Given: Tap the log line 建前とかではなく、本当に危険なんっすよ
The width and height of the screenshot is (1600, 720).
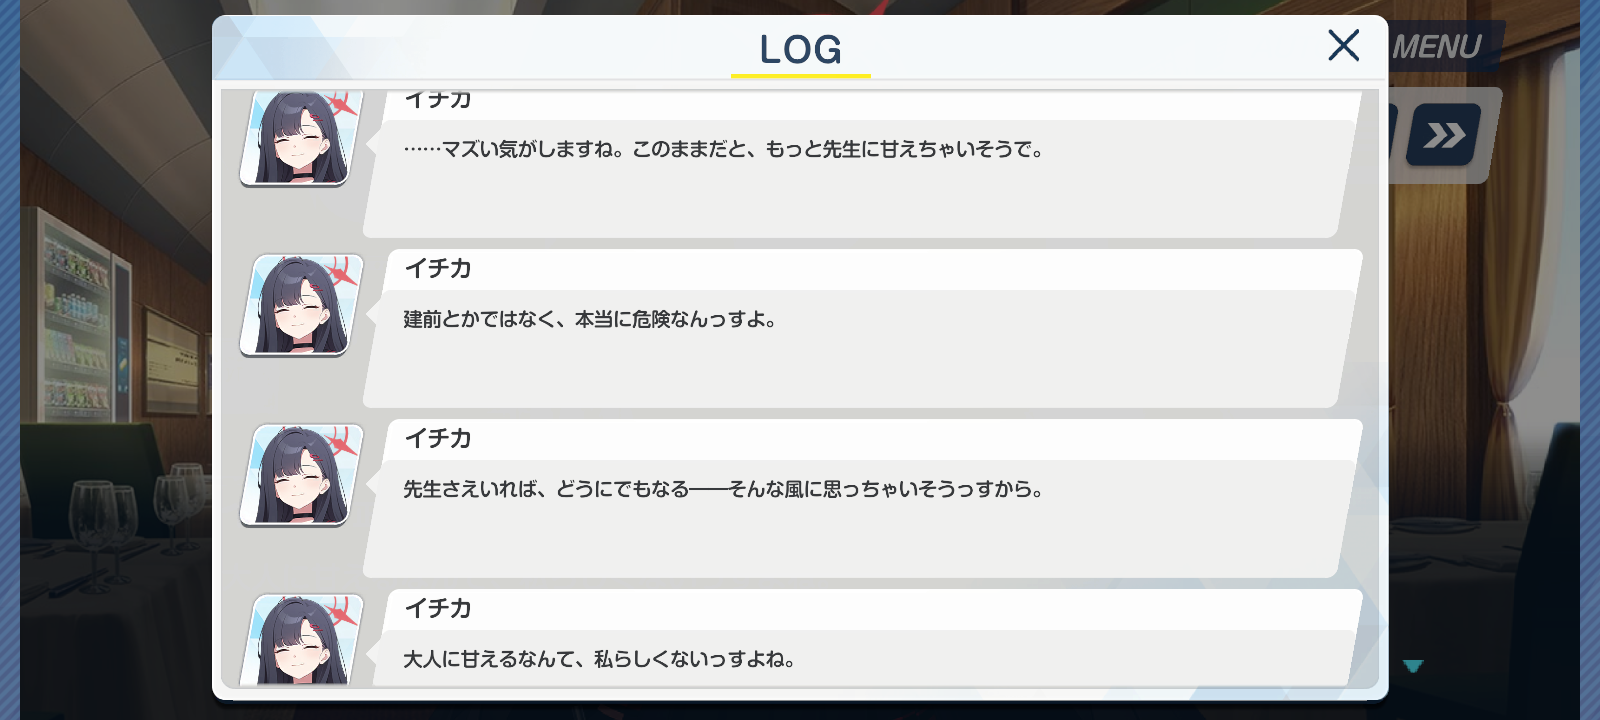Looking at the screenshot, I should 590,319.
